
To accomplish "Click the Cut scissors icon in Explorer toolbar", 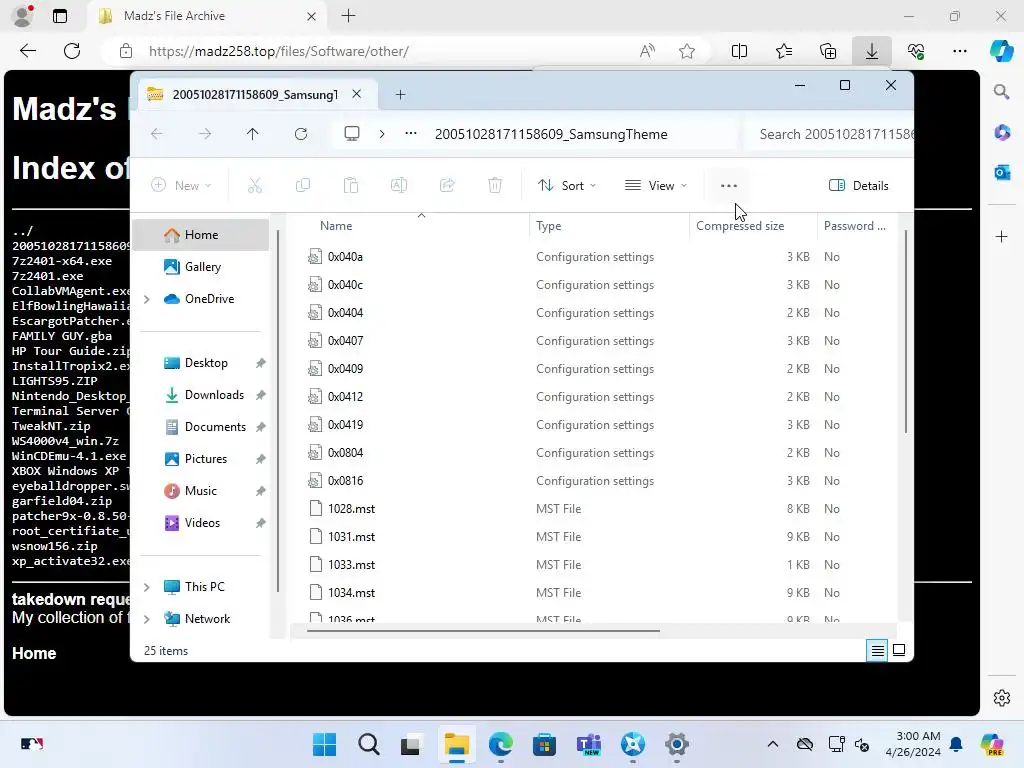I will [255, 185].
